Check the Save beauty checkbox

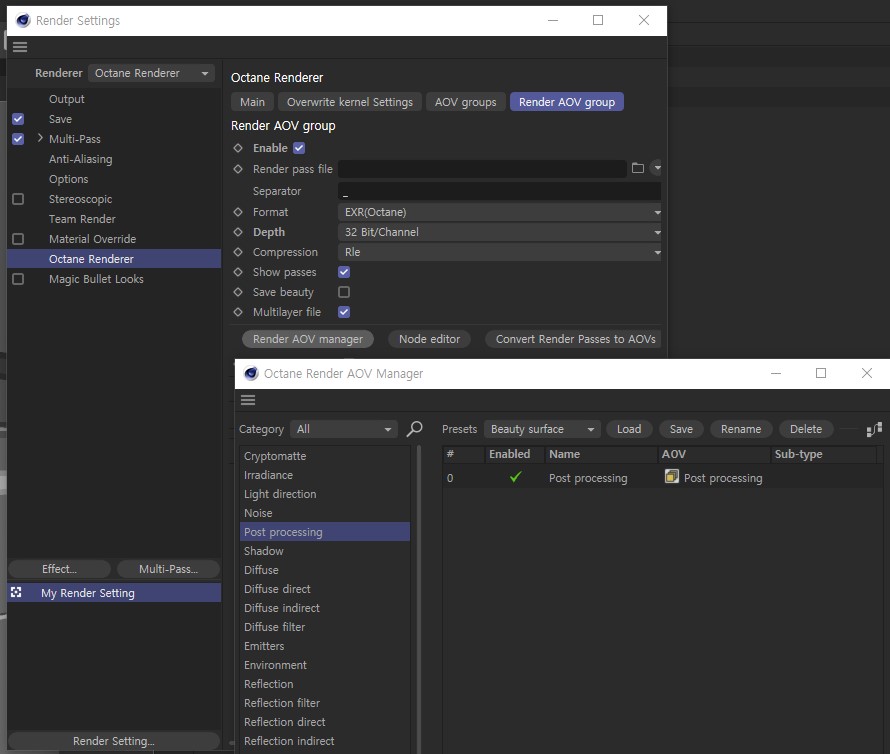344,292
